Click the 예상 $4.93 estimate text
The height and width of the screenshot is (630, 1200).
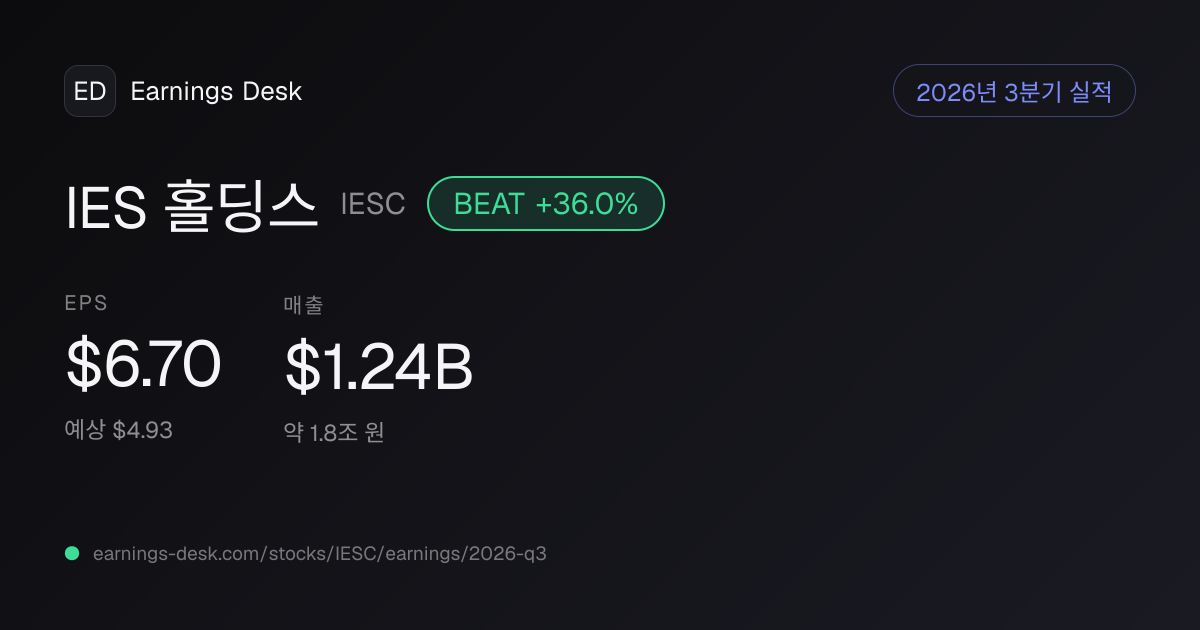[119, 430]
